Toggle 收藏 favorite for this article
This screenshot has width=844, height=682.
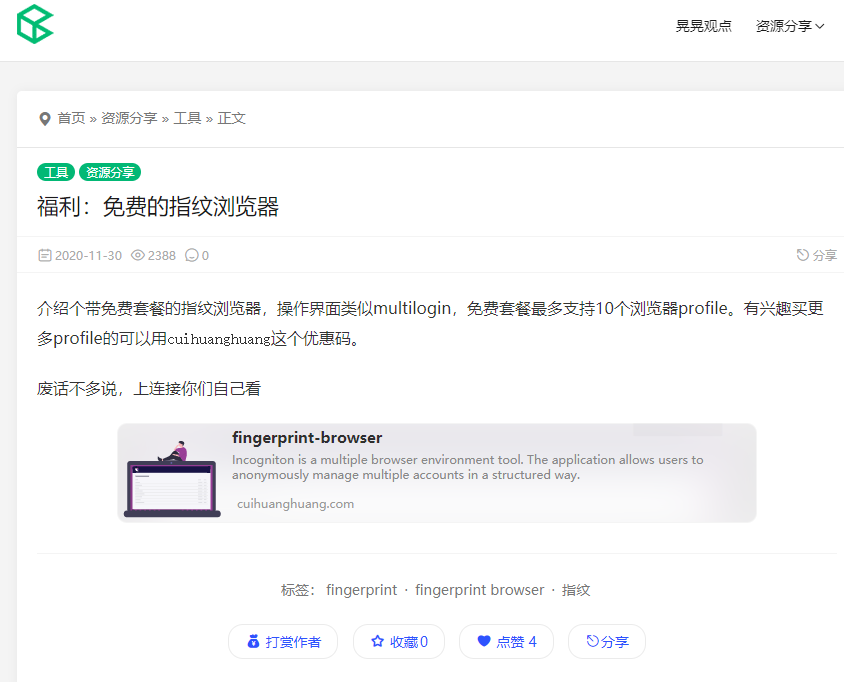[x=399, y=642]
